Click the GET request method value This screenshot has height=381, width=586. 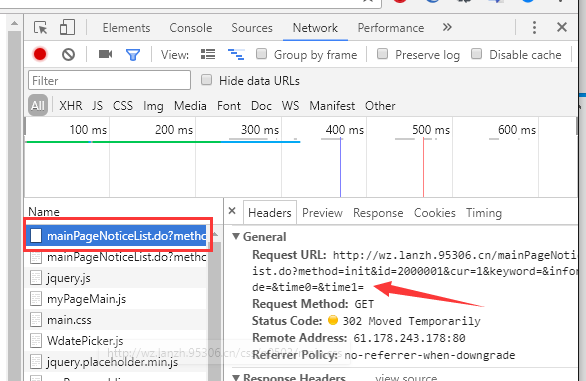coord(364,304)
